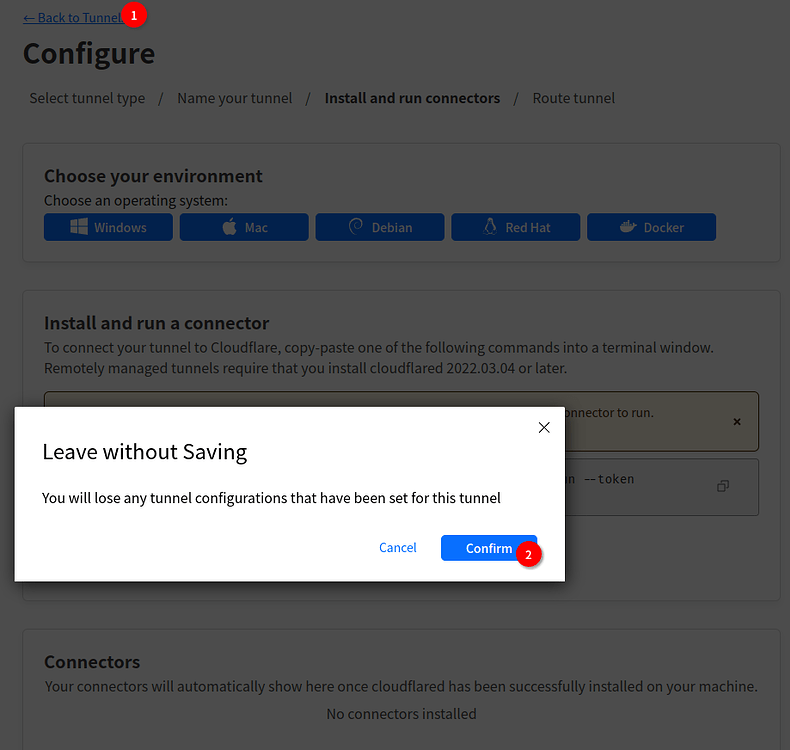
Task: Go to Name your tunnel step
Action: (235, 98)
